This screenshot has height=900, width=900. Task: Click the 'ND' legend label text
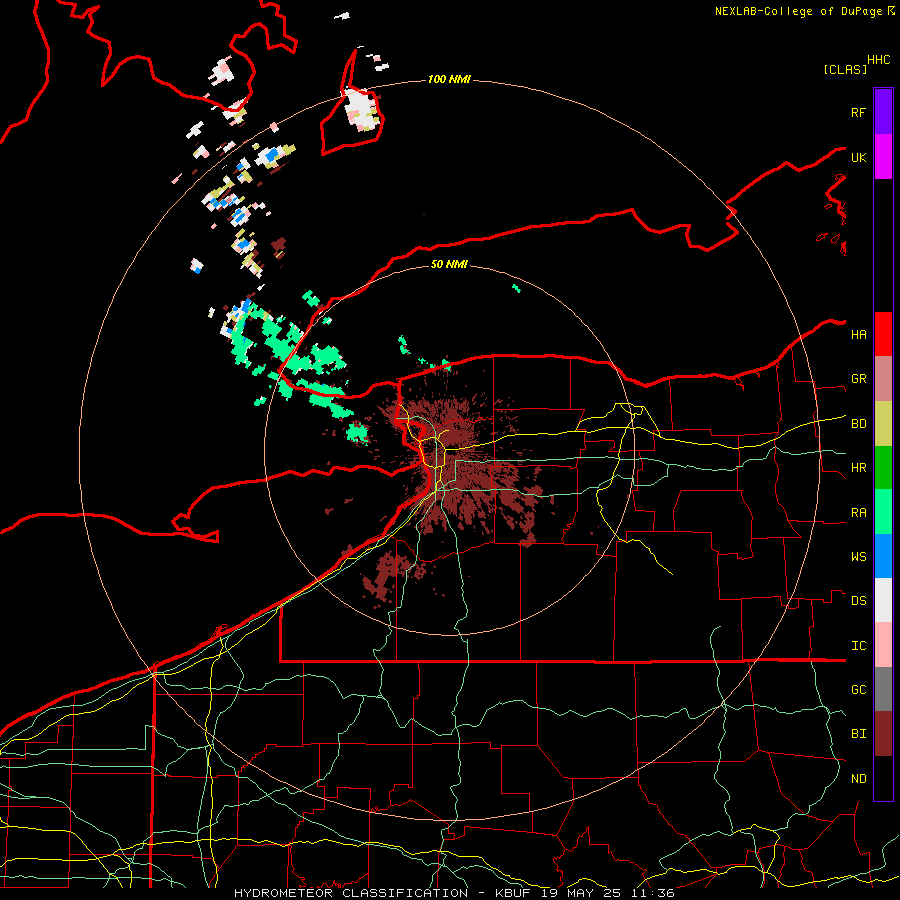pyautogui.click(x=858, y=779)
